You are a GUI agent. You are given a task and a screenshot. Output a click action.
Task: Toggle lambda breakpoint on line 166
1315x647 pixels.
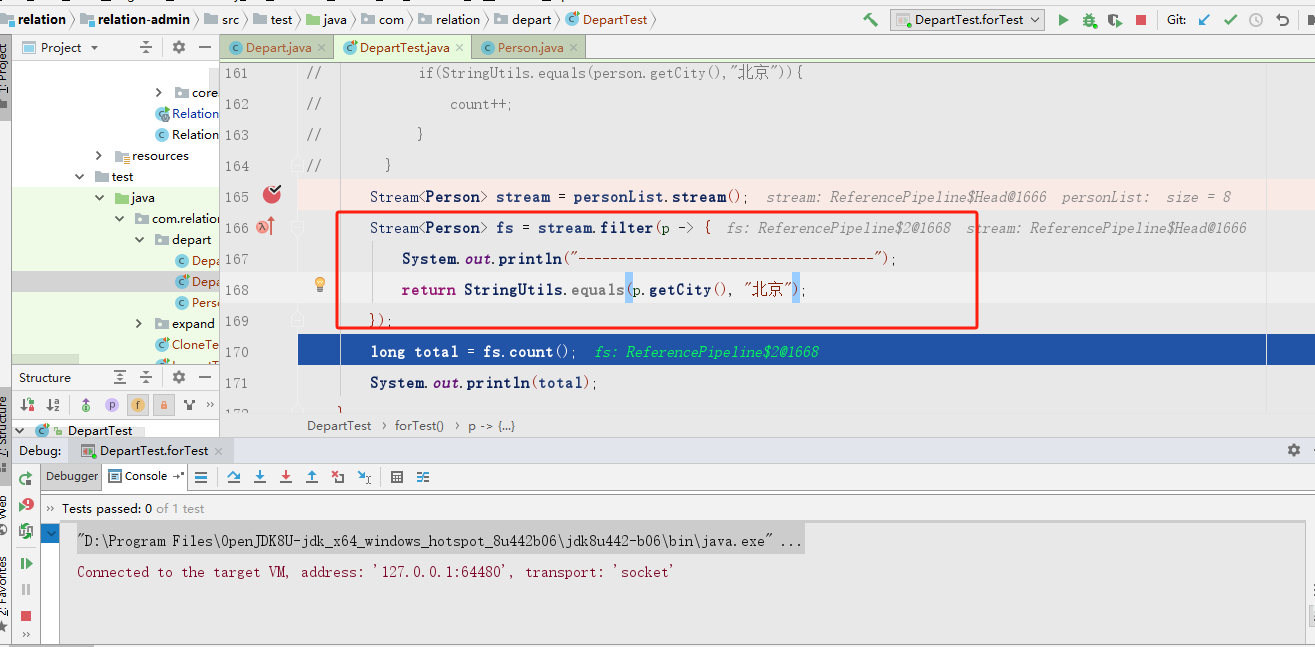tap(265, 227)
